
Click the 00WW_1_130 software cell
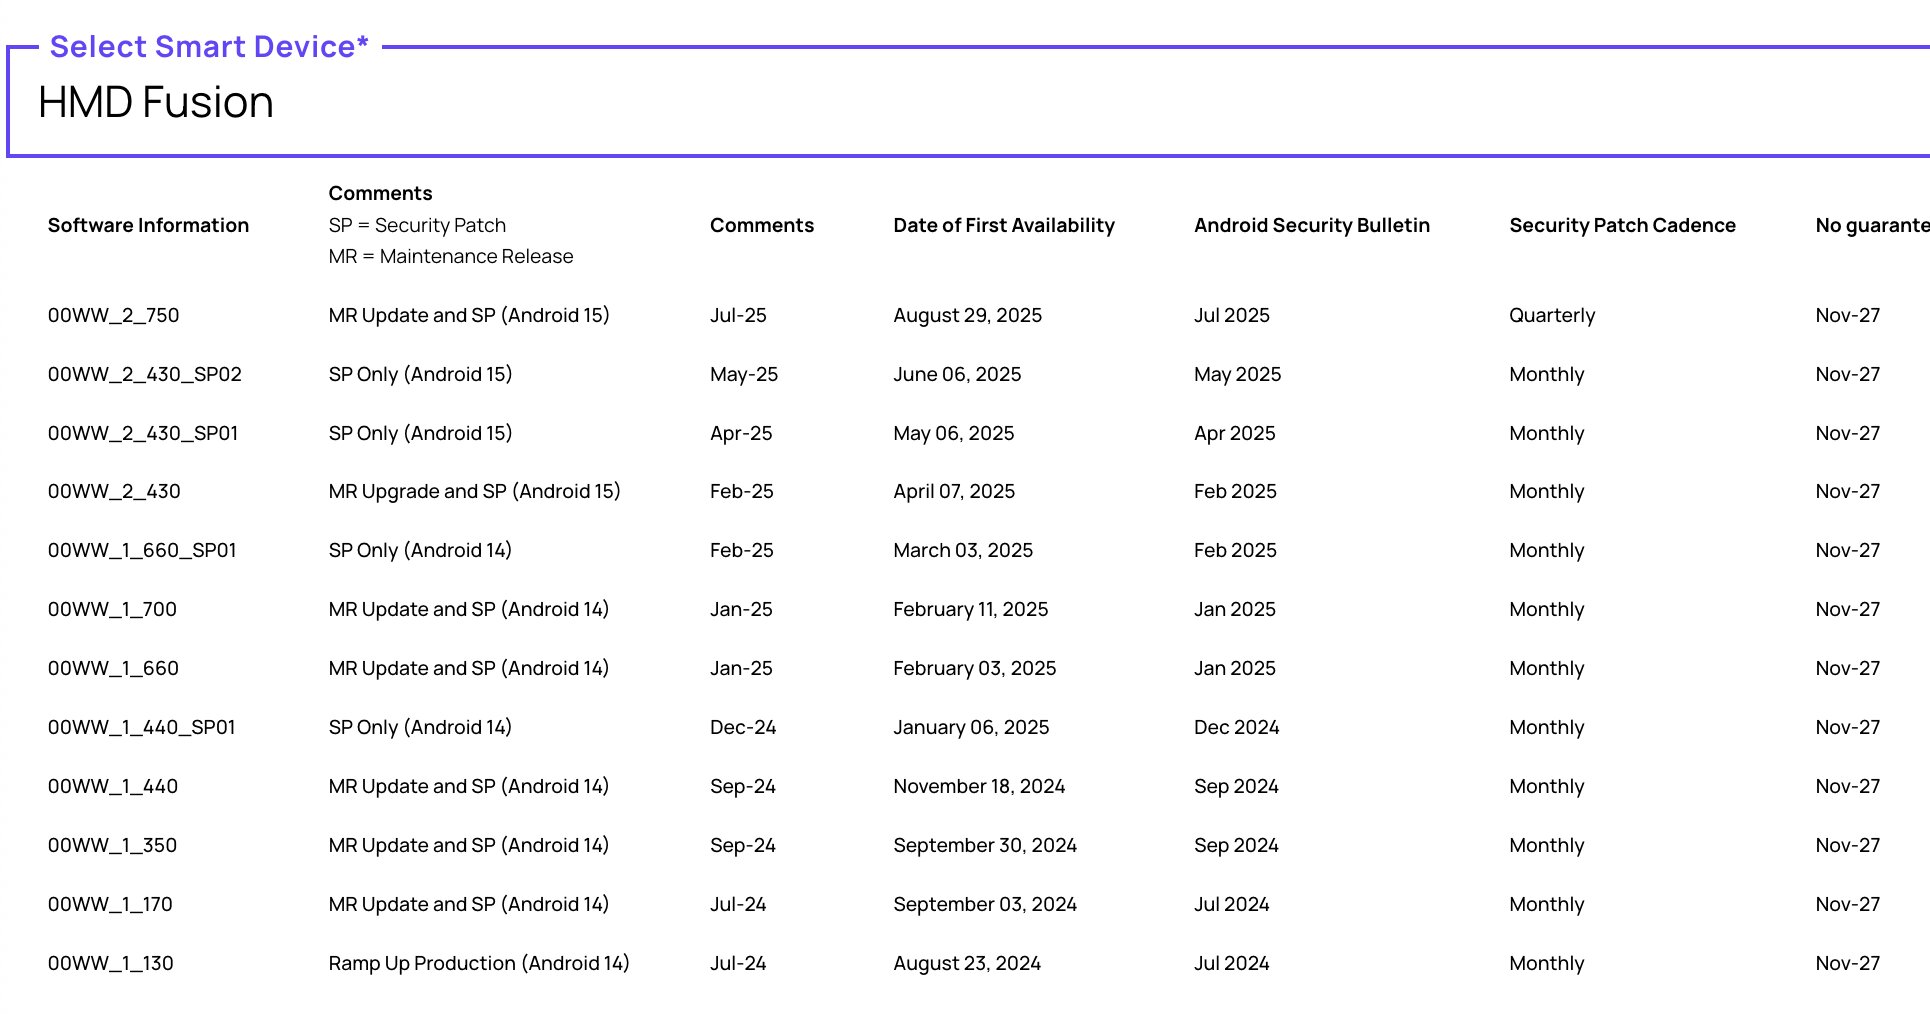tap(111, 963)
